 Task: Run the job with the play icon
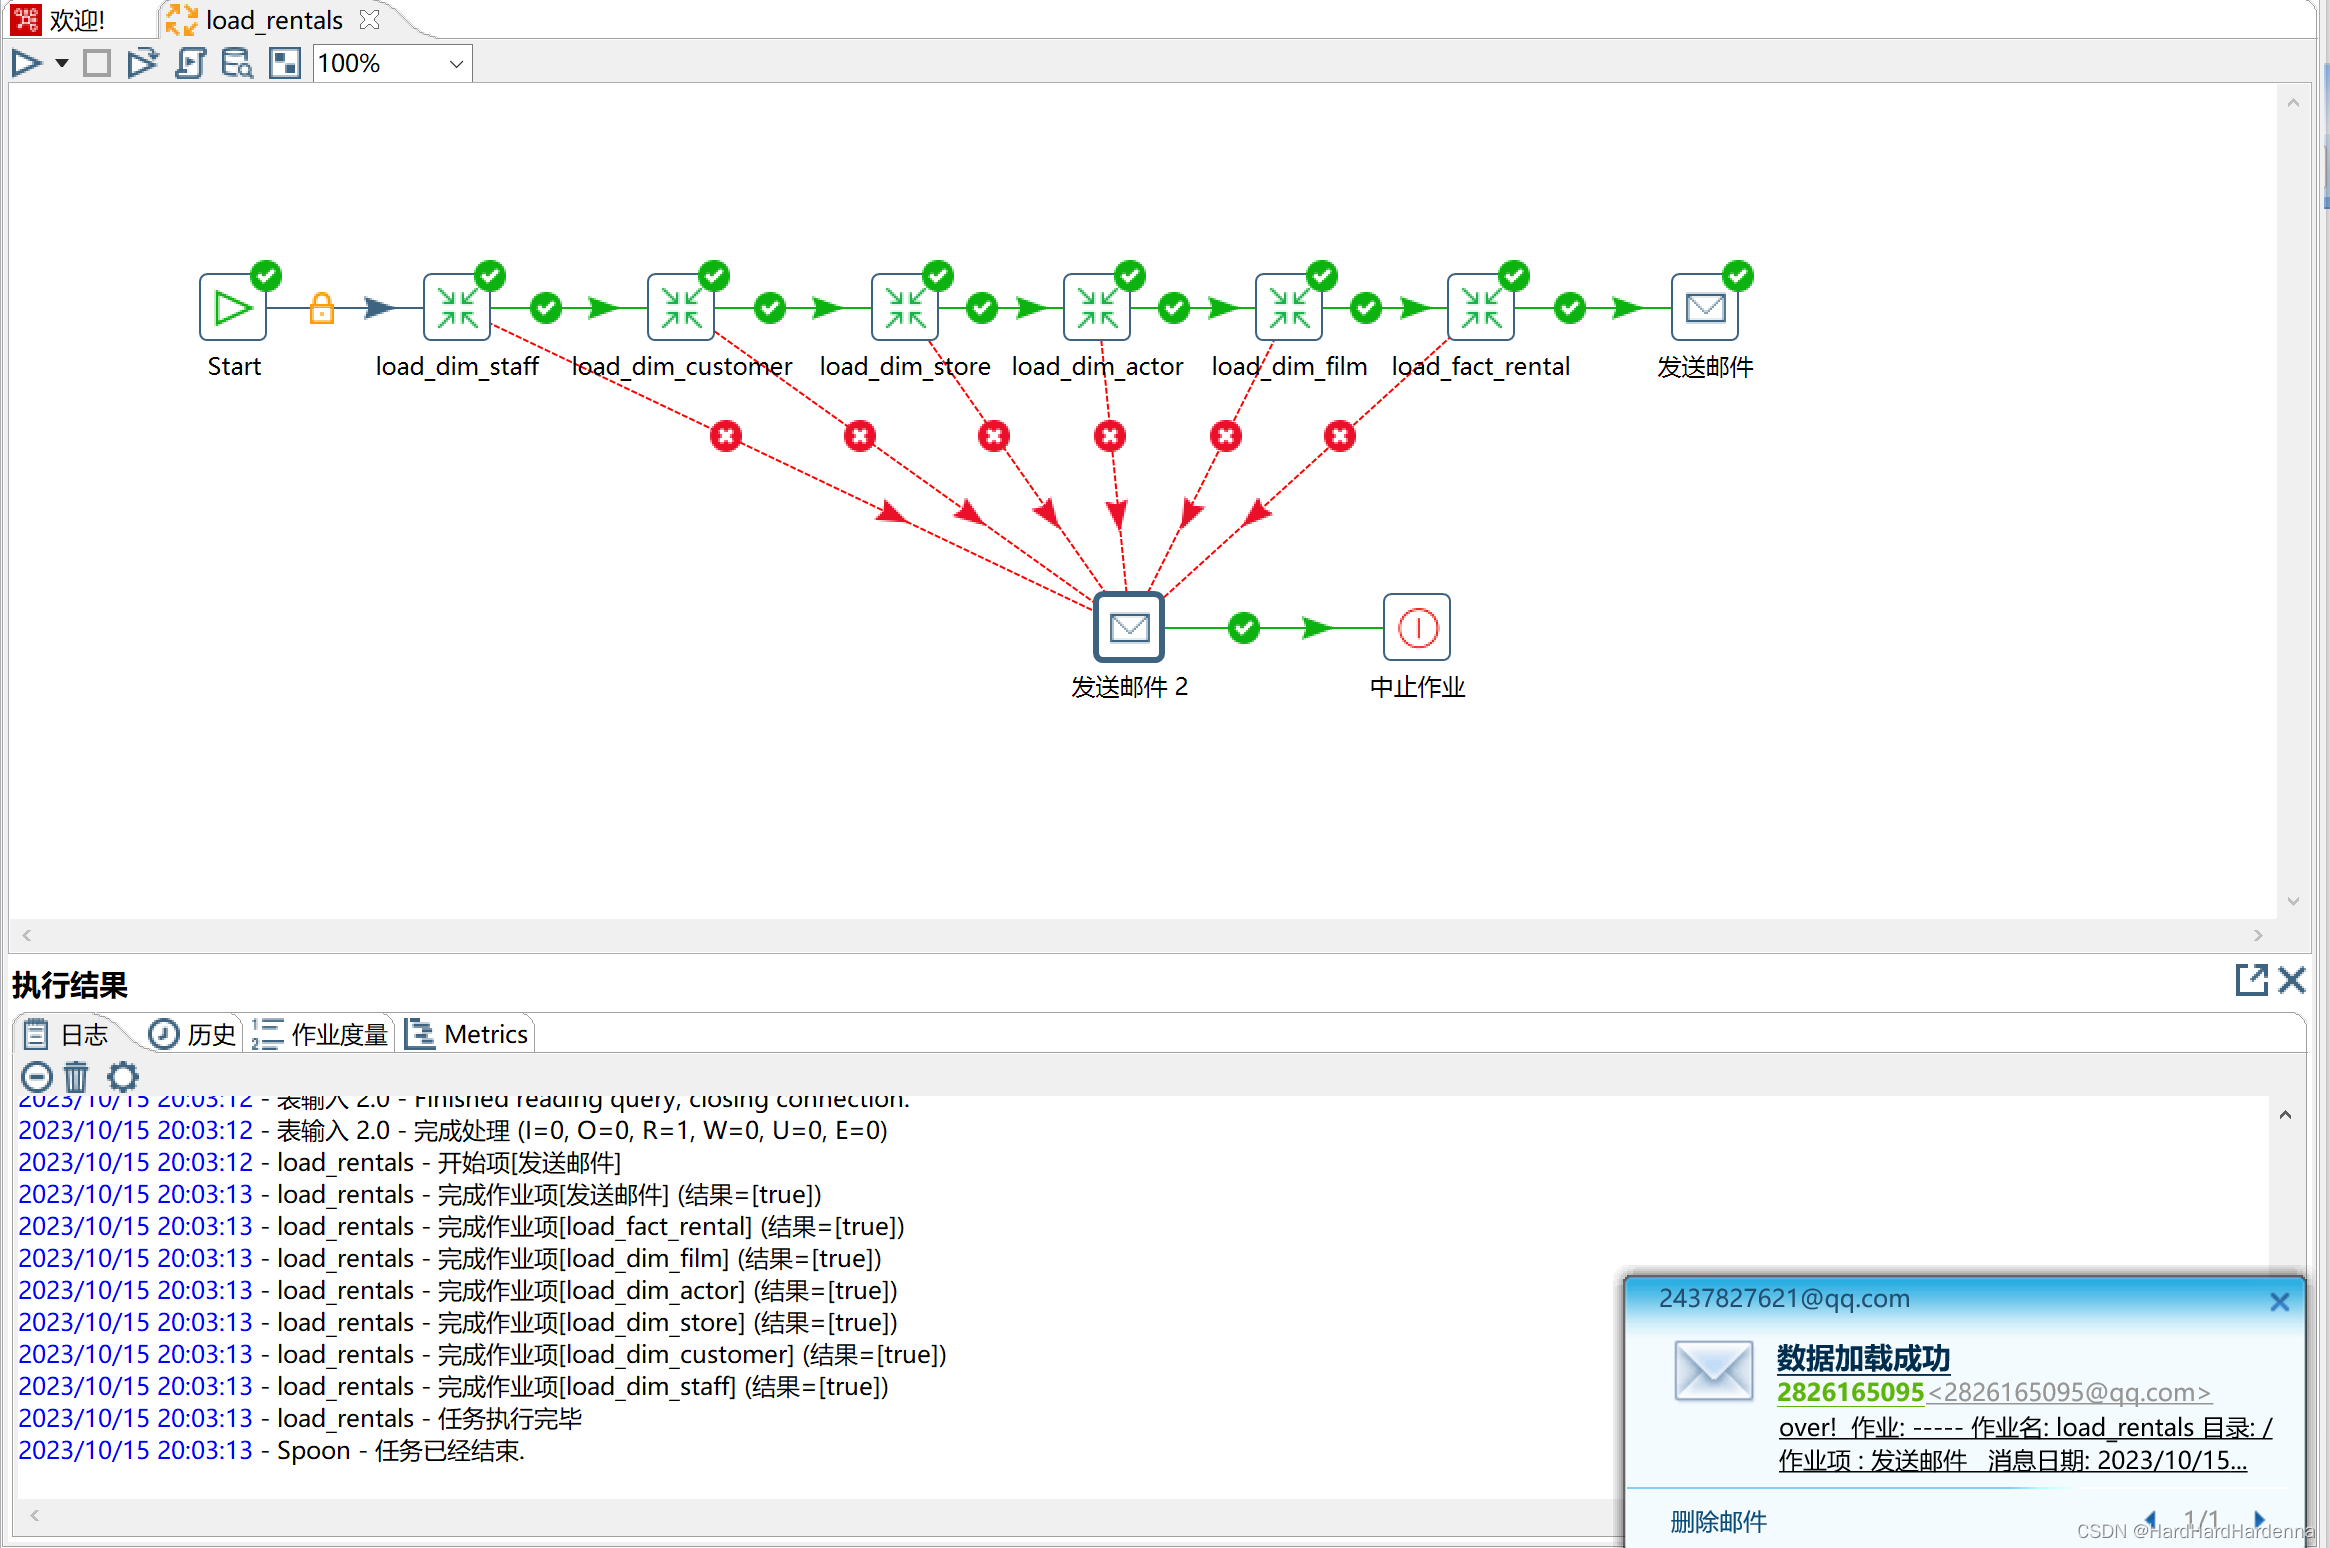pyautogui.click(x=27, y=64)
